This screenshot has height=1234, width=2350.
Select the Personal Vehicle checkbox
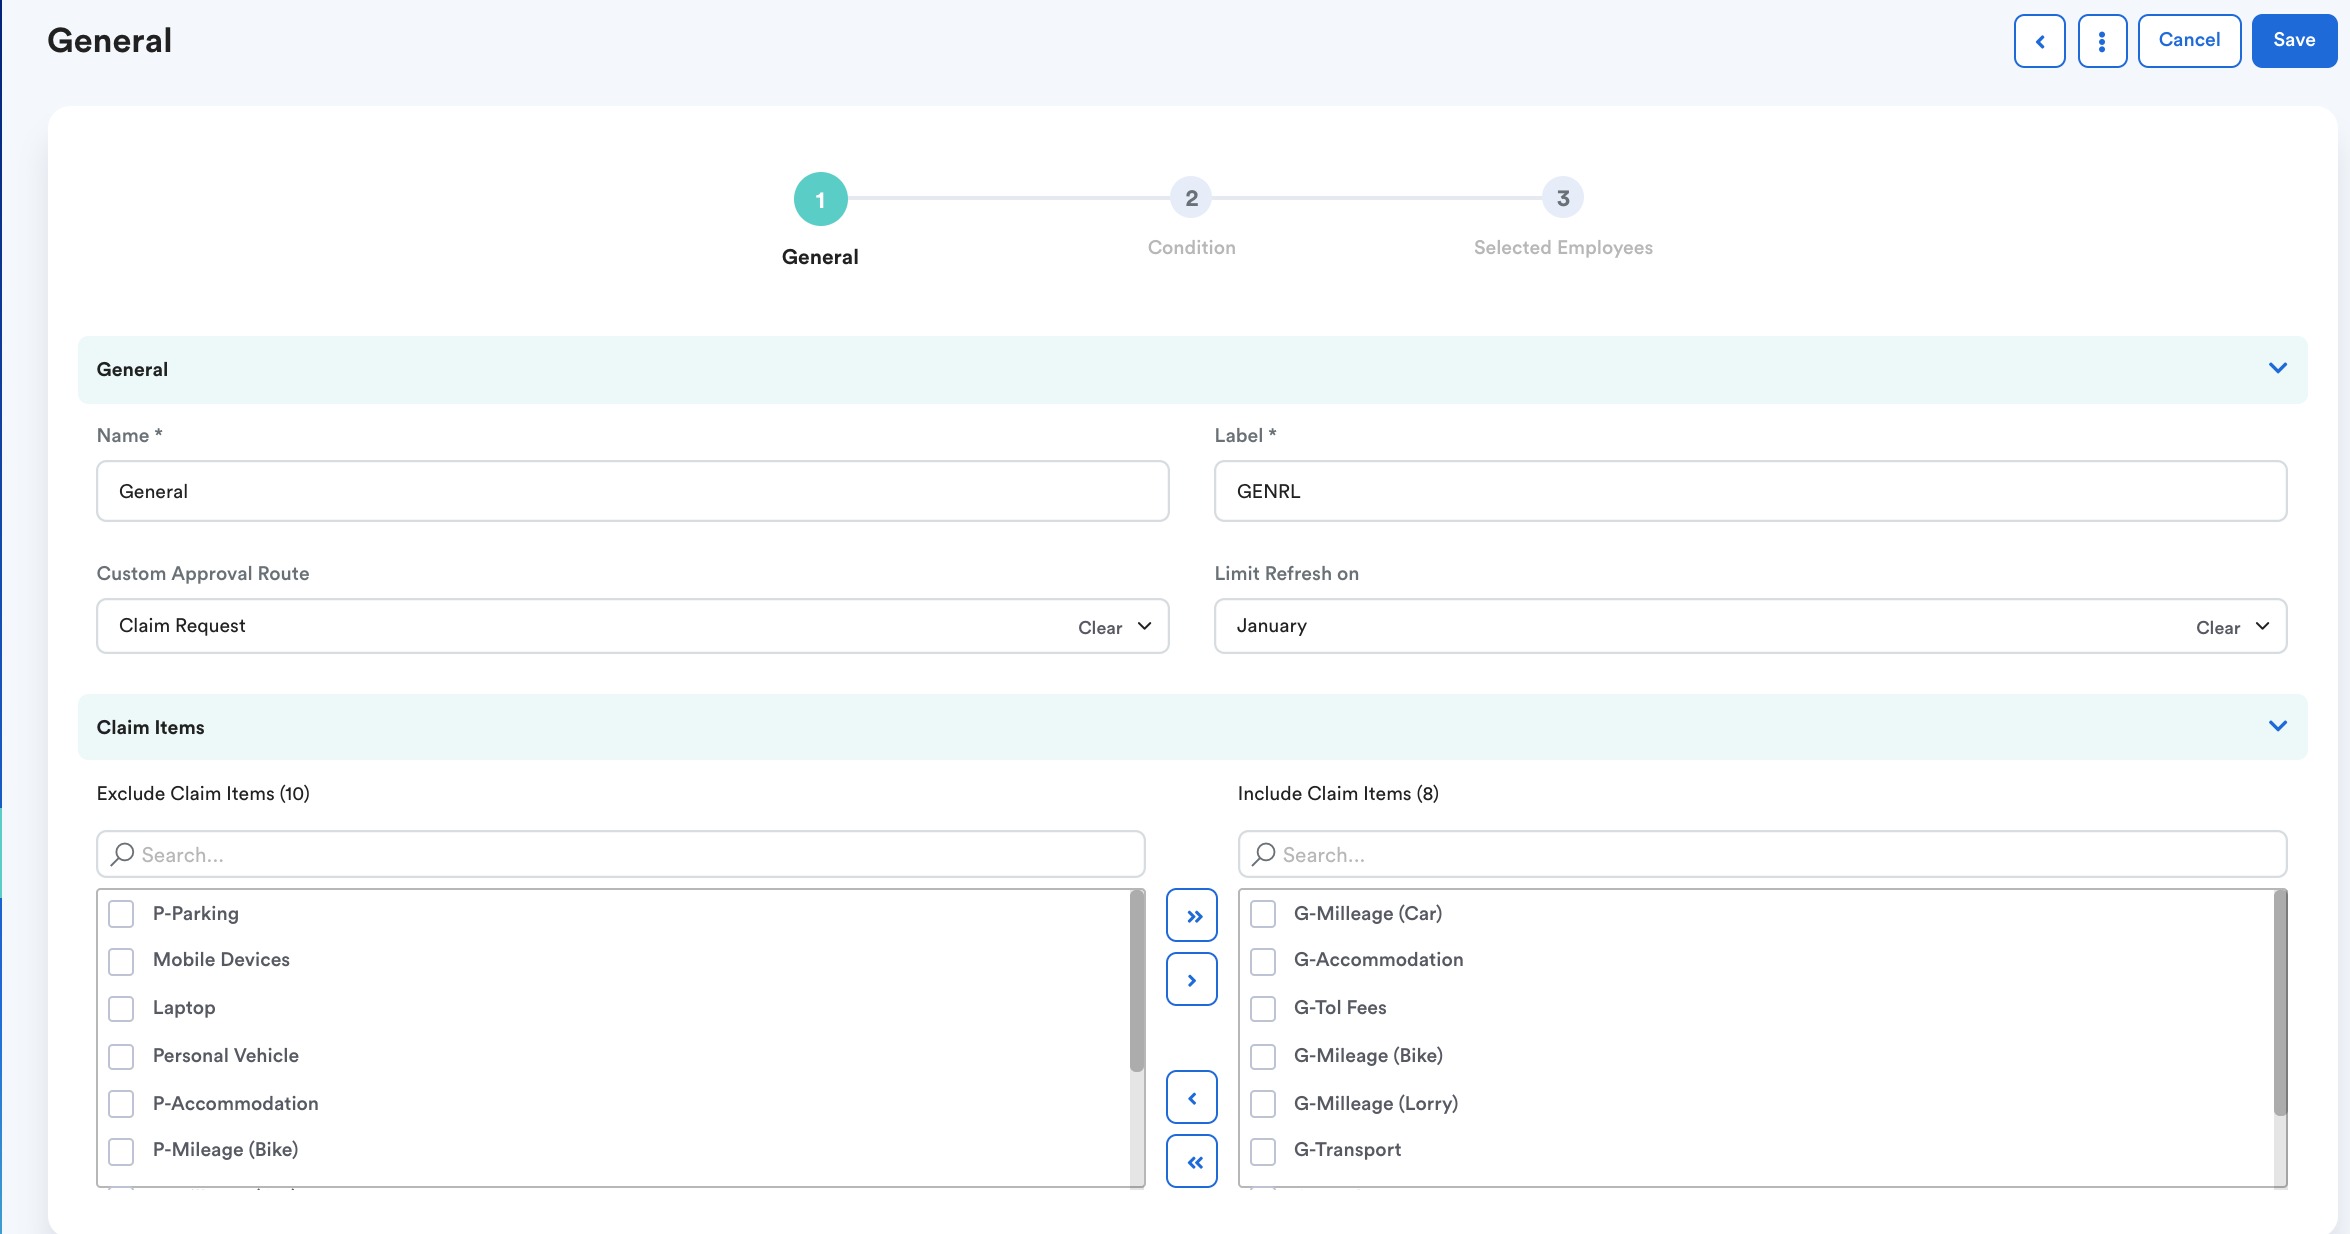pyautogui.click(x=121, y=1056)
